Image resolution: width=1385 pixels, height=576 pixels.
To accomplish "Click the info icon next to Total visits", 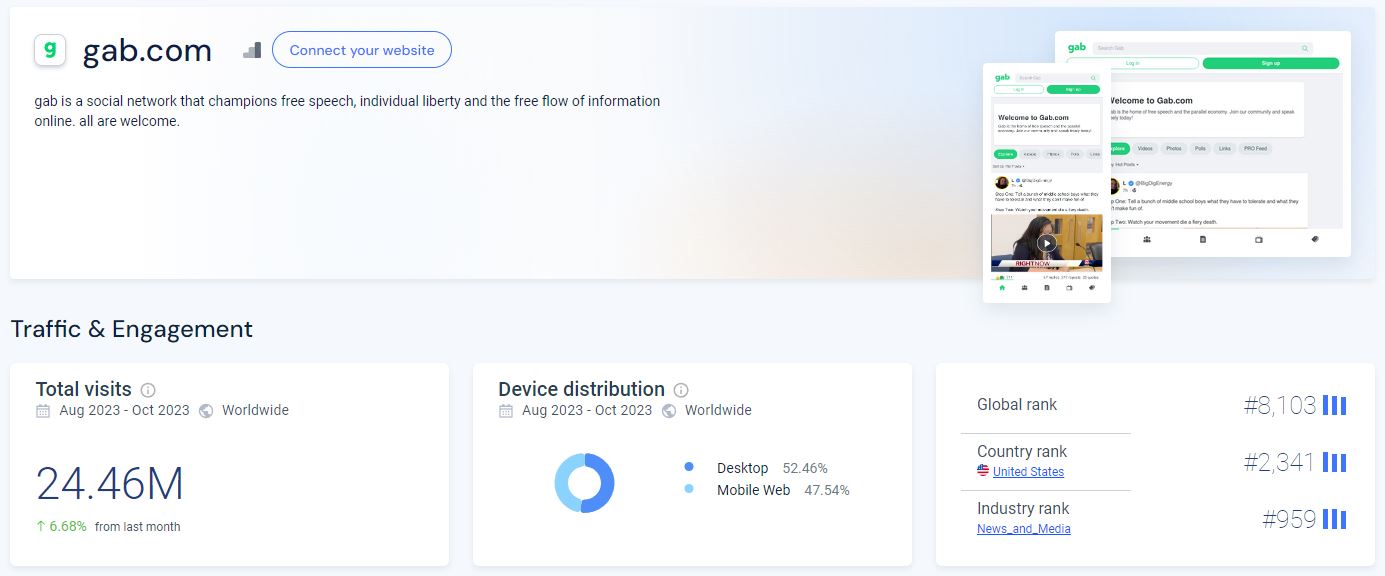I will 148,390.
